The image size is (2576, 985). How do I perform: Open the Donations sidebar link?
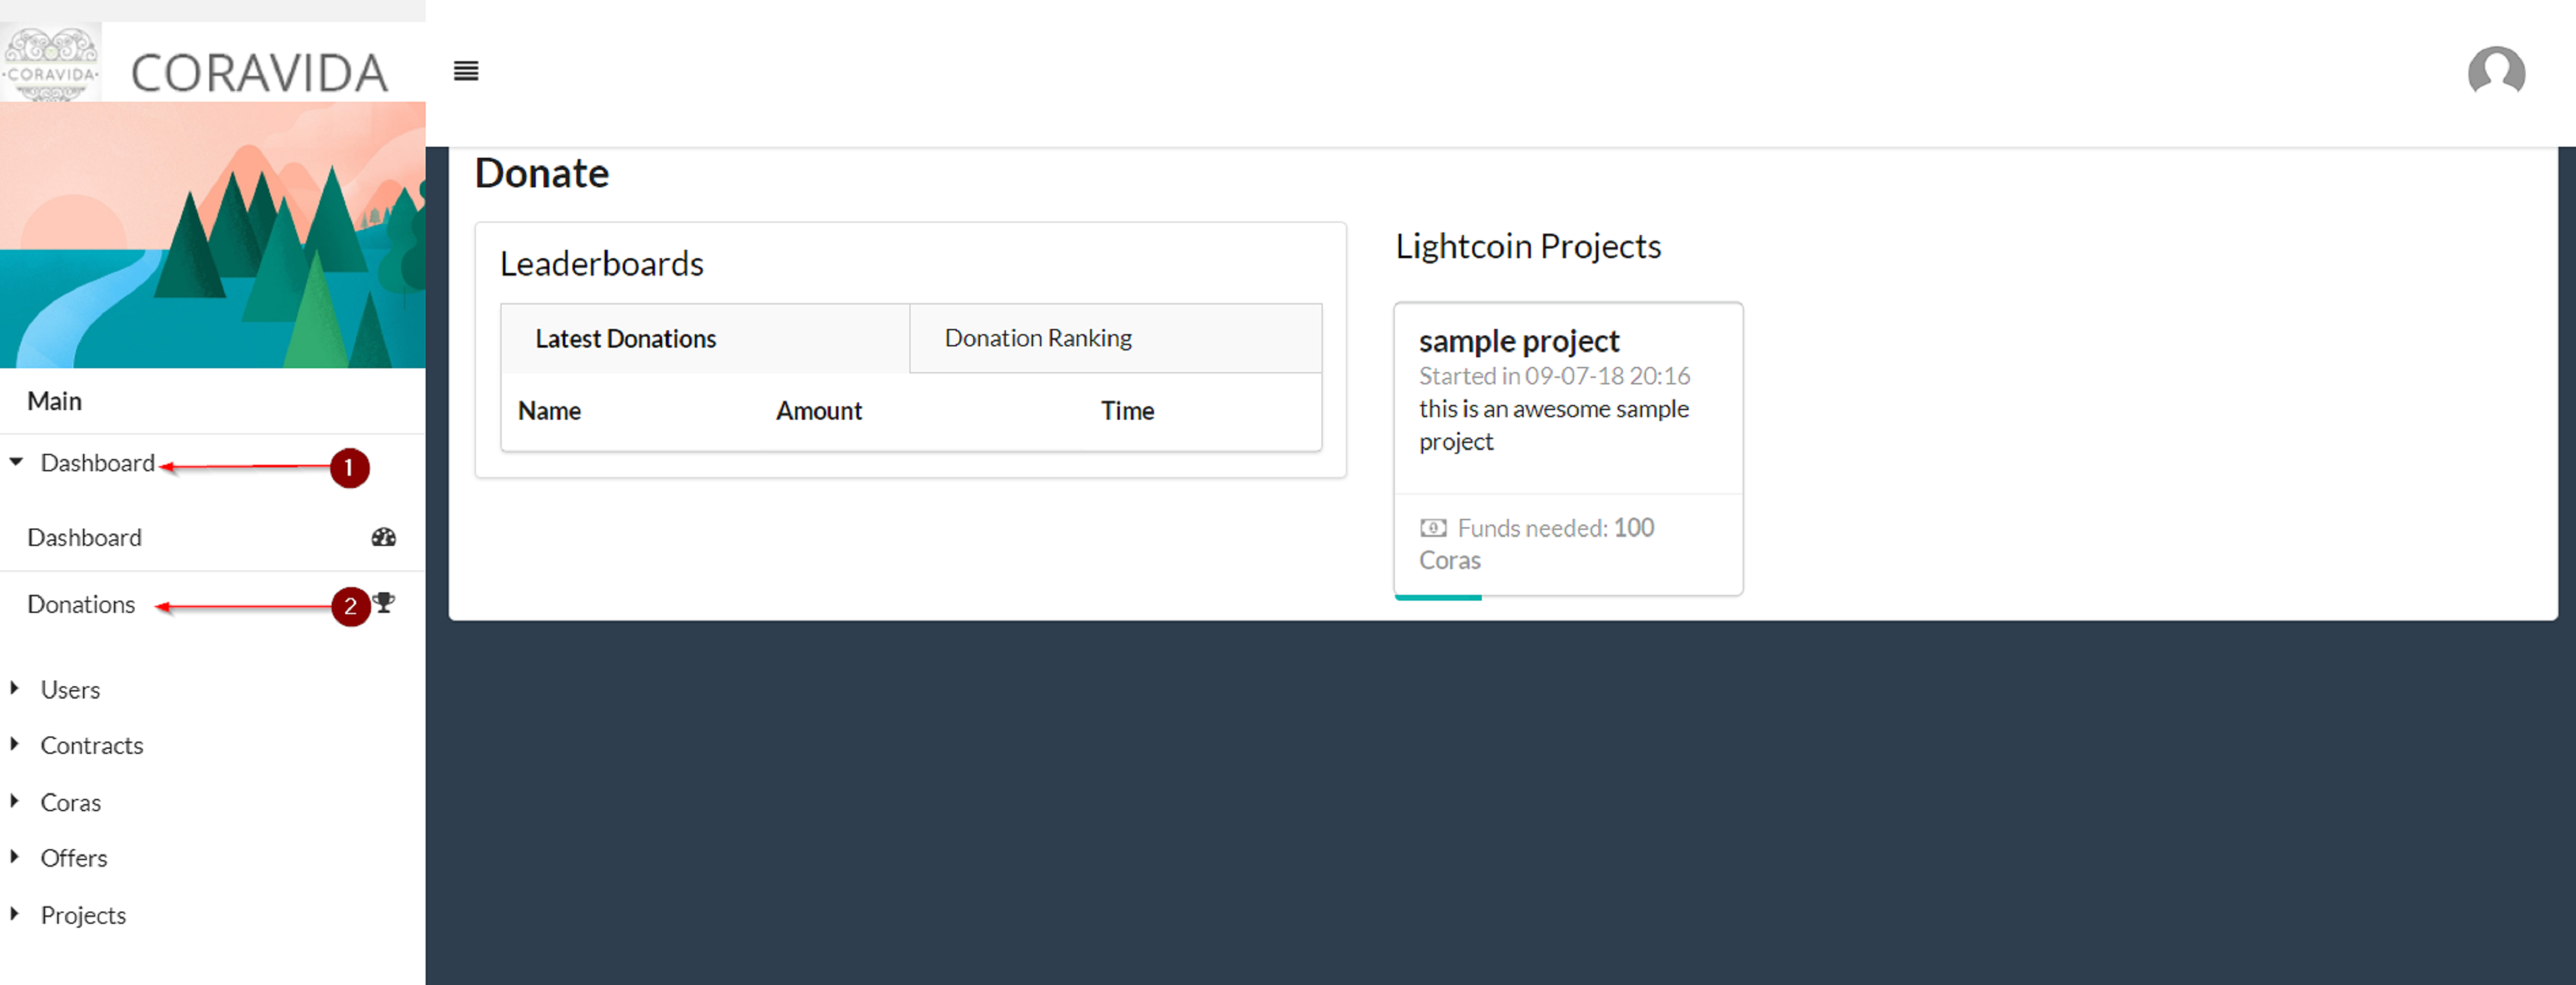point(81,604)
